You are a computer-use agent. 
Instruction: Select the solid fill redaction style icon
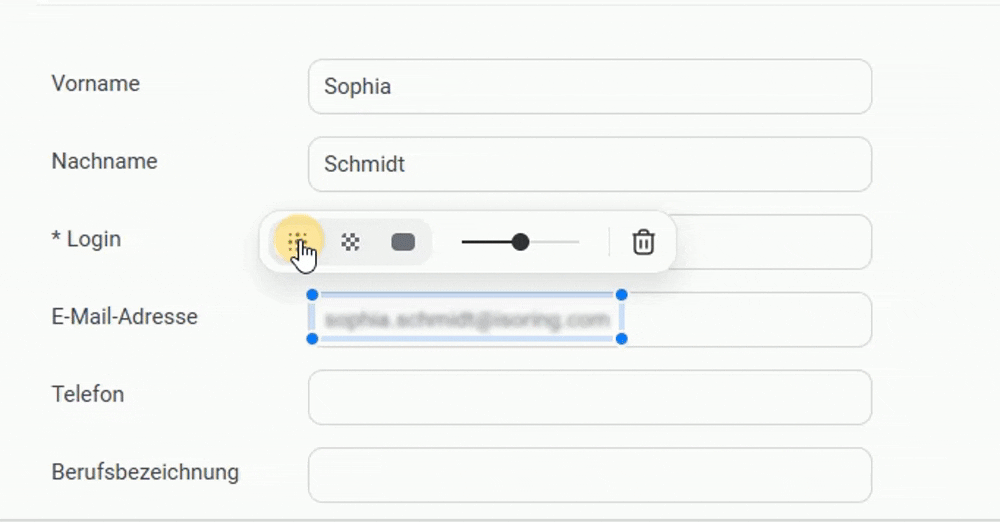(x=403, y=242)
